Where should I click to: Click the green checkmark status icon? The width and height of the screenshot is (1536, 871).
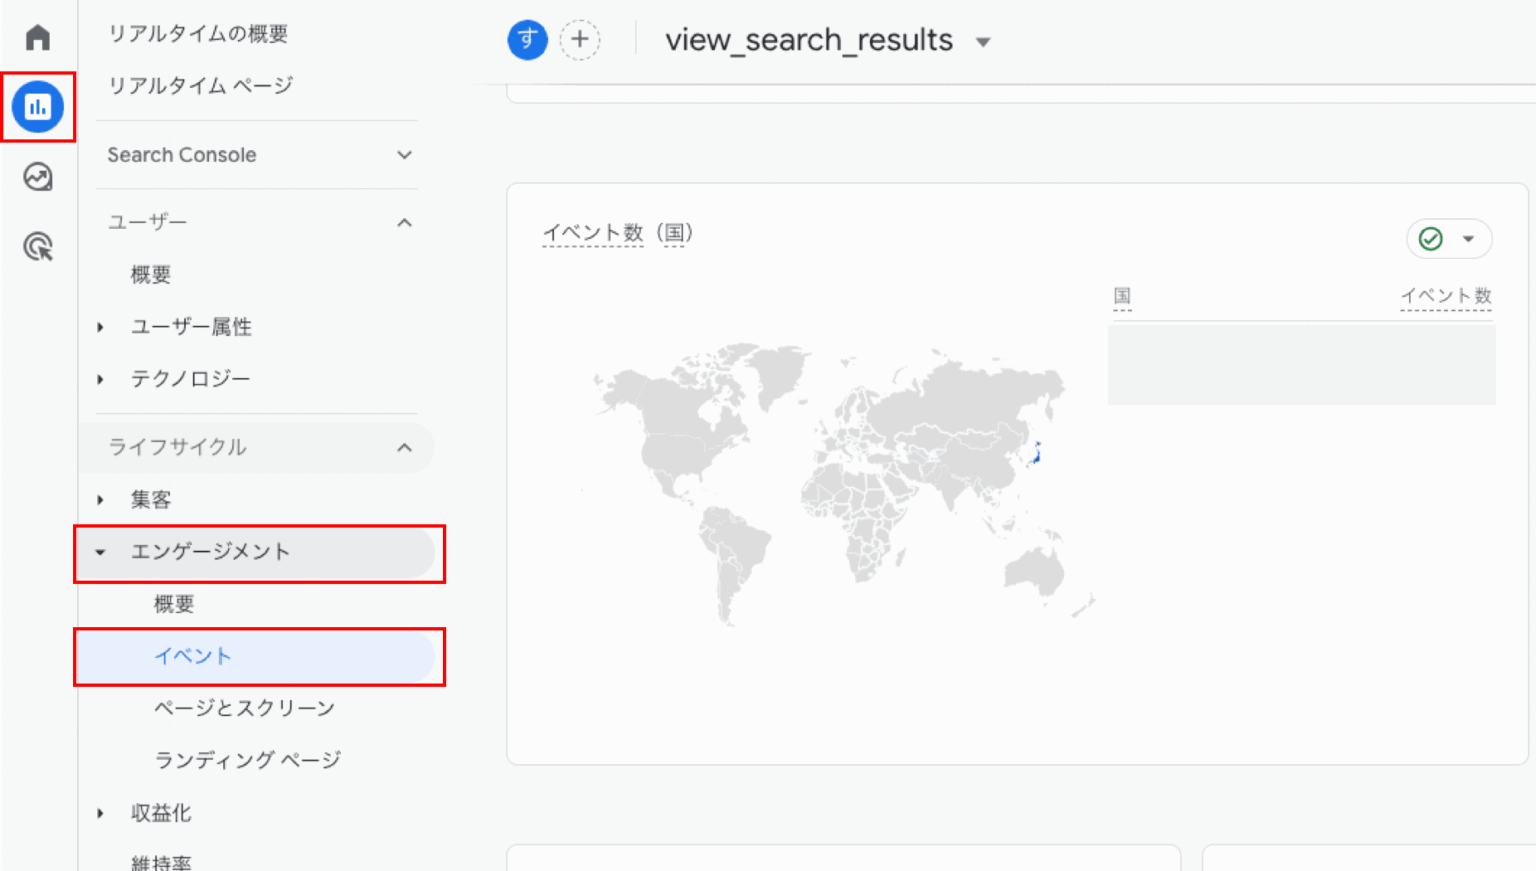pos(1431,239)
